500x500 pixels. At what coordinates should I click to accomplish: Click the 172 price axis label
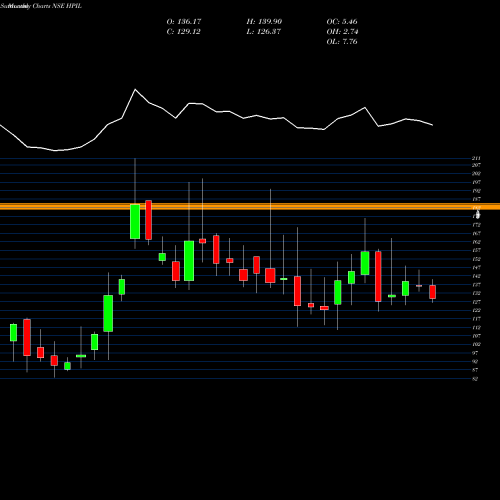[x=476, y=225]
